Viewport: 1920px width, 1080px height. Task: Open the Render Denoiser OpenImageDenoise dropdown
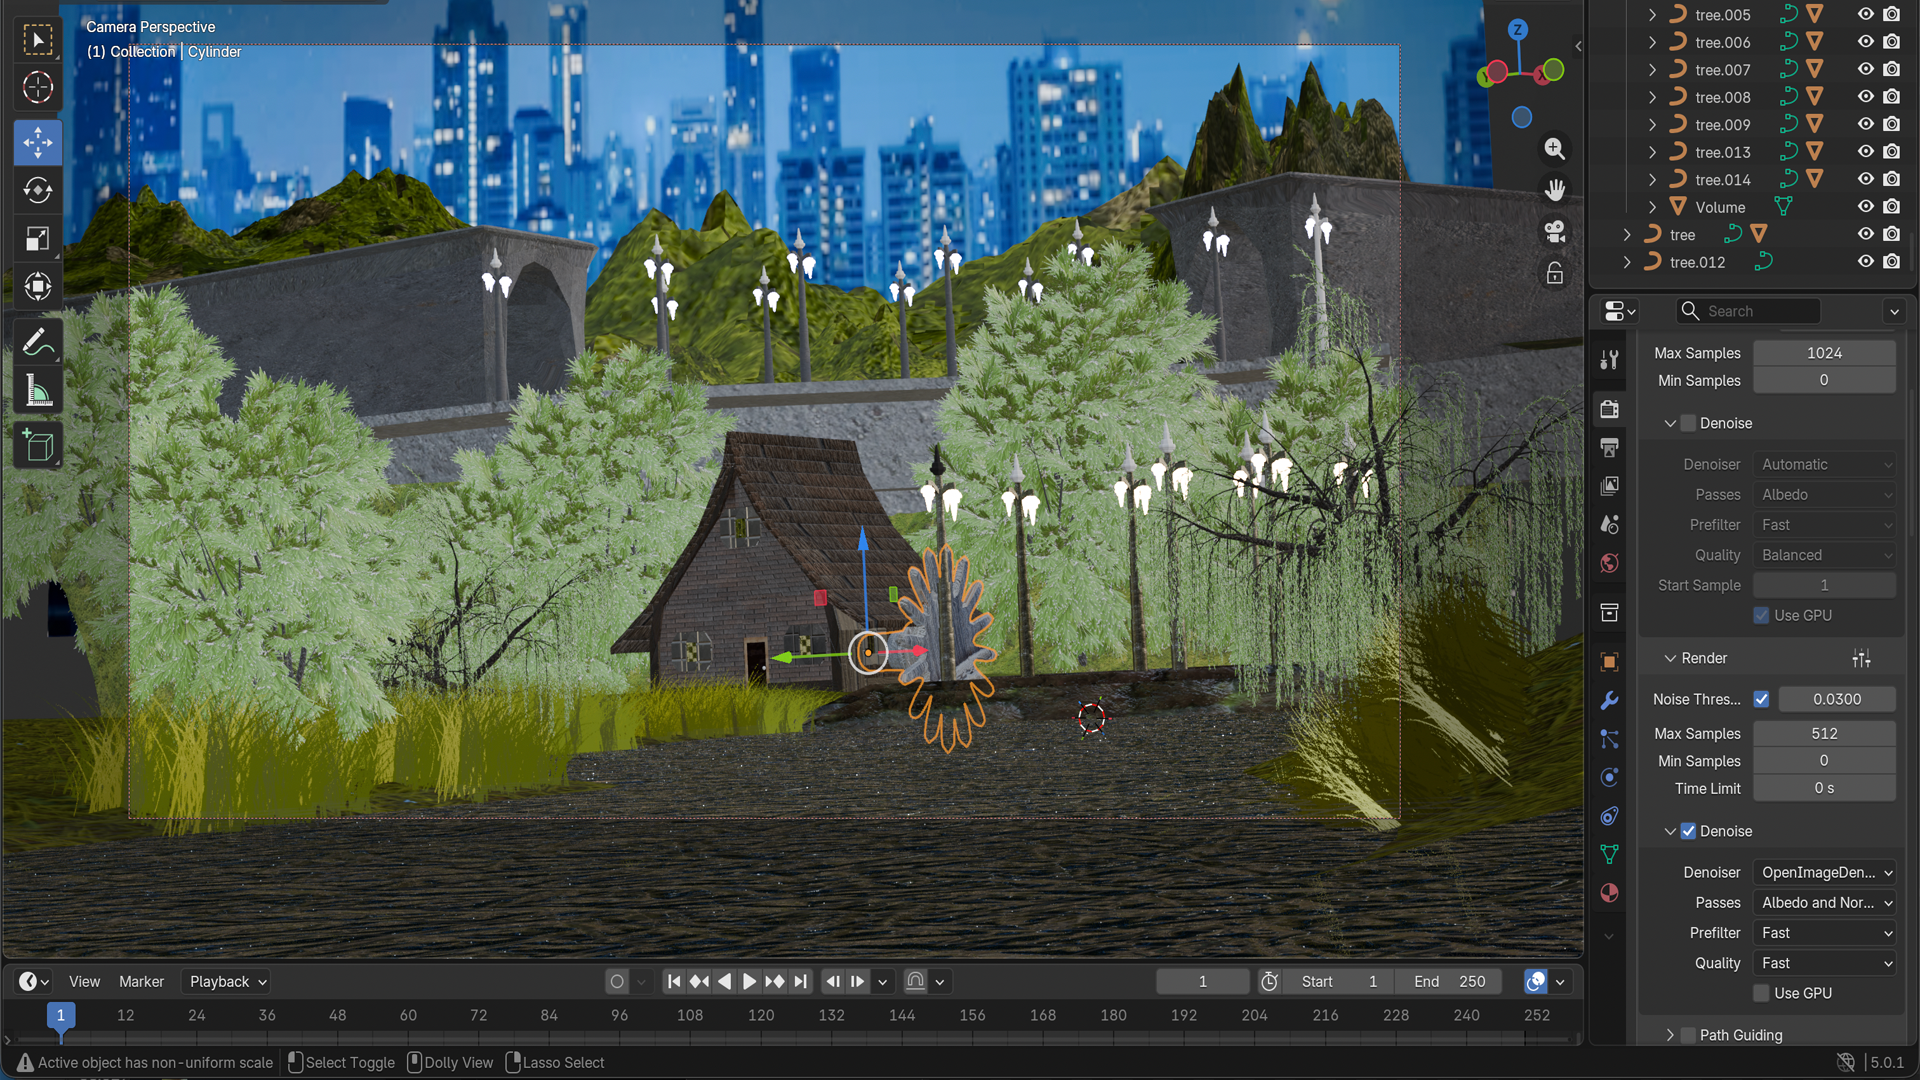click(1825, 872)
